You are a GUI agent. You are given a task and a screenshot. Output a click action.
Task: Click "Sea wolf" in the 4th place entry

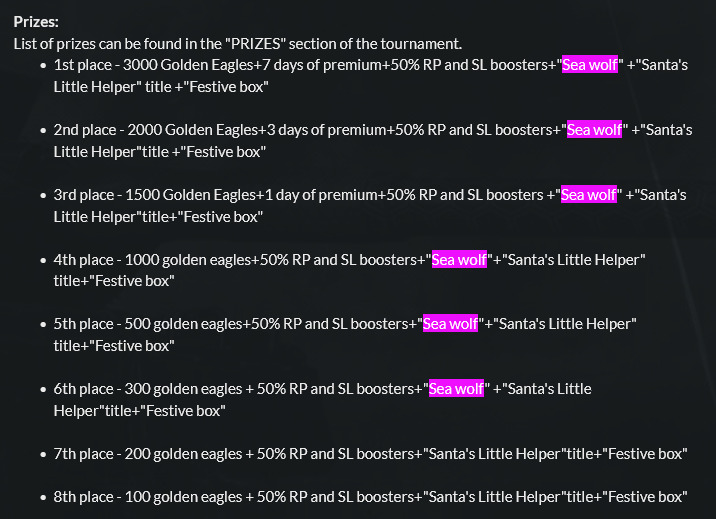[459, 260]
